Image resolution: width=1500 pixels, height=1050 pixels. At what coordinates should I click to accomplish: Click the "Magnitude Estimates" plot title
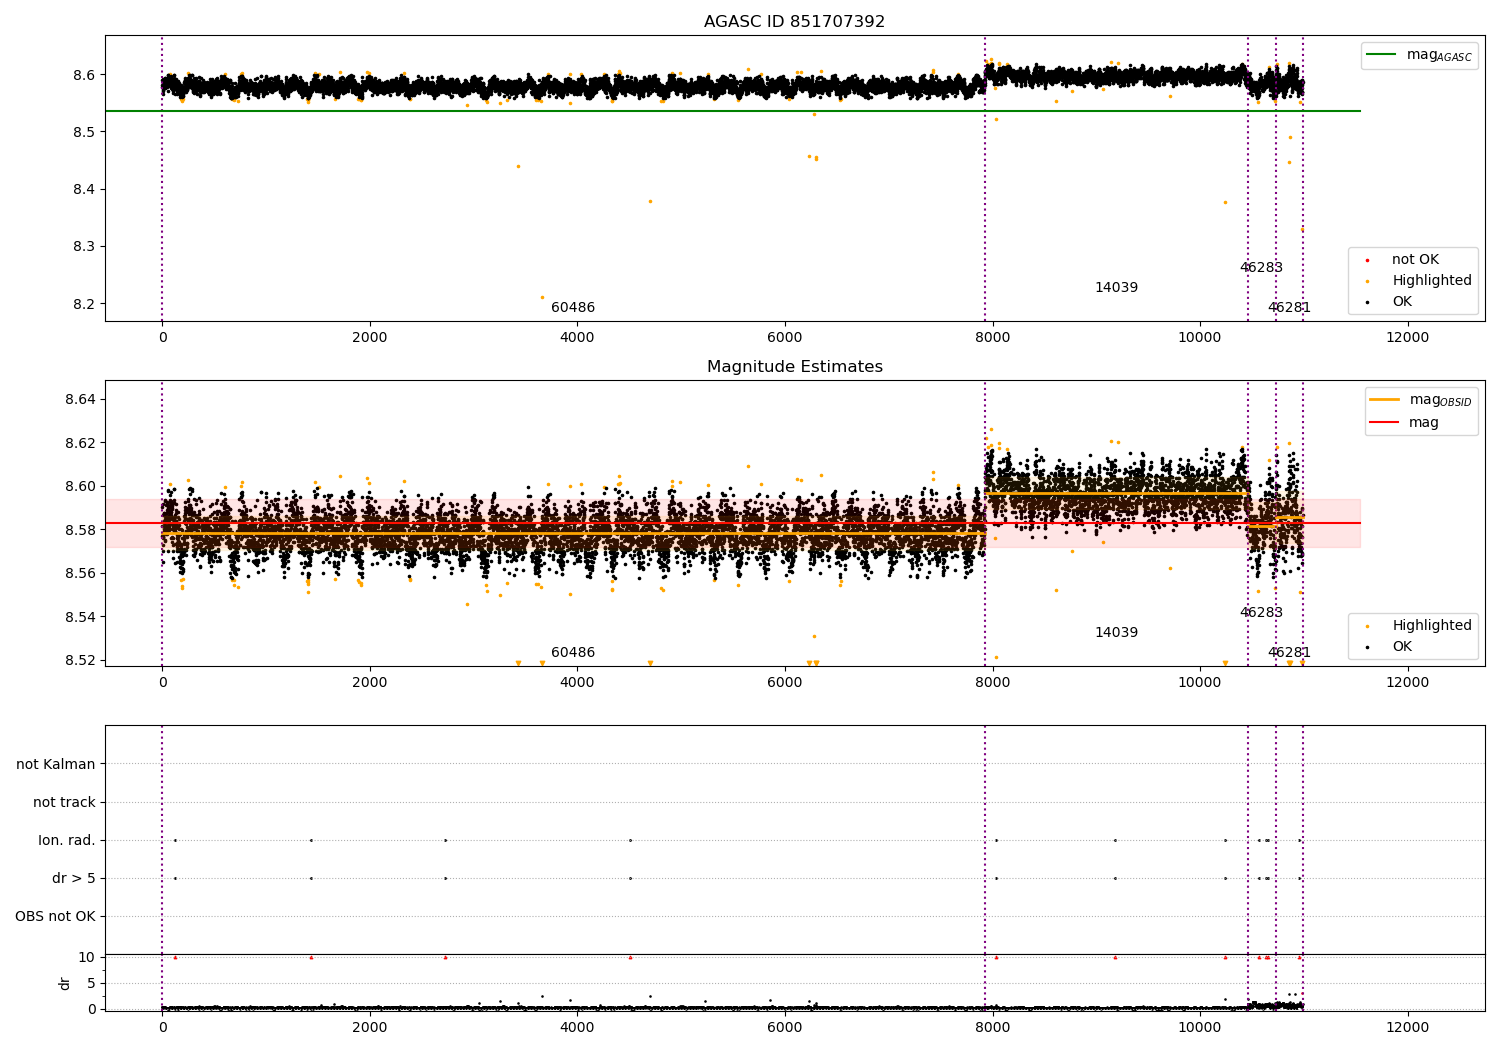point(794,367)
